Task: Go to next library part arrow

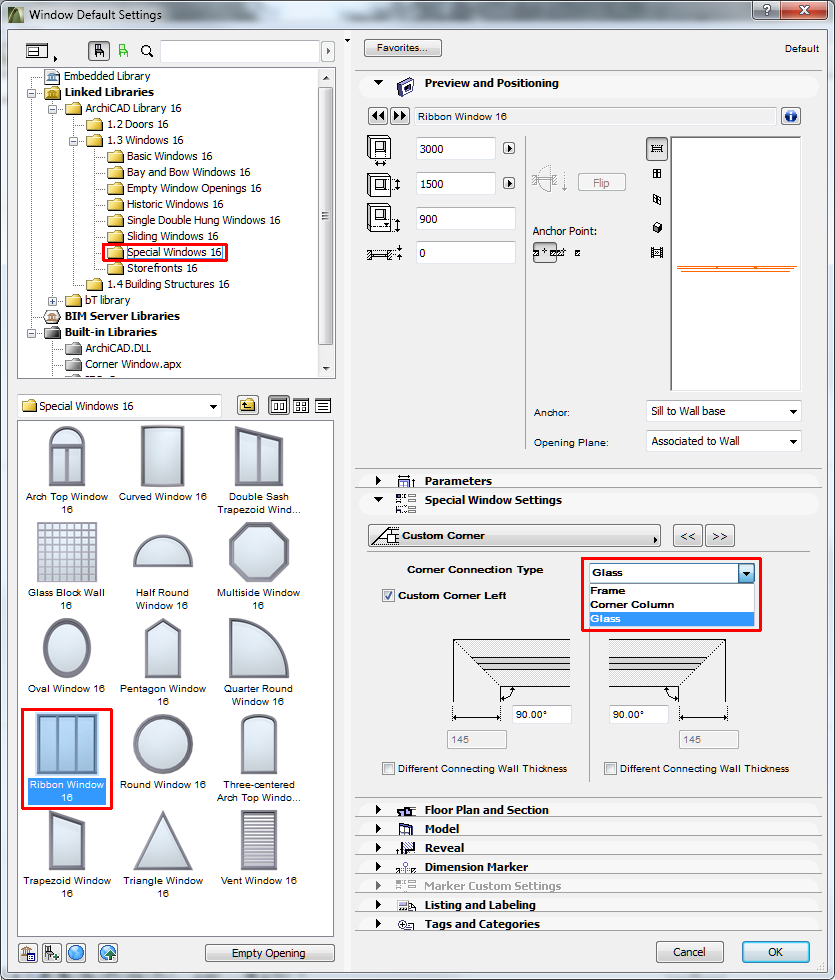Action: point(400,116)
